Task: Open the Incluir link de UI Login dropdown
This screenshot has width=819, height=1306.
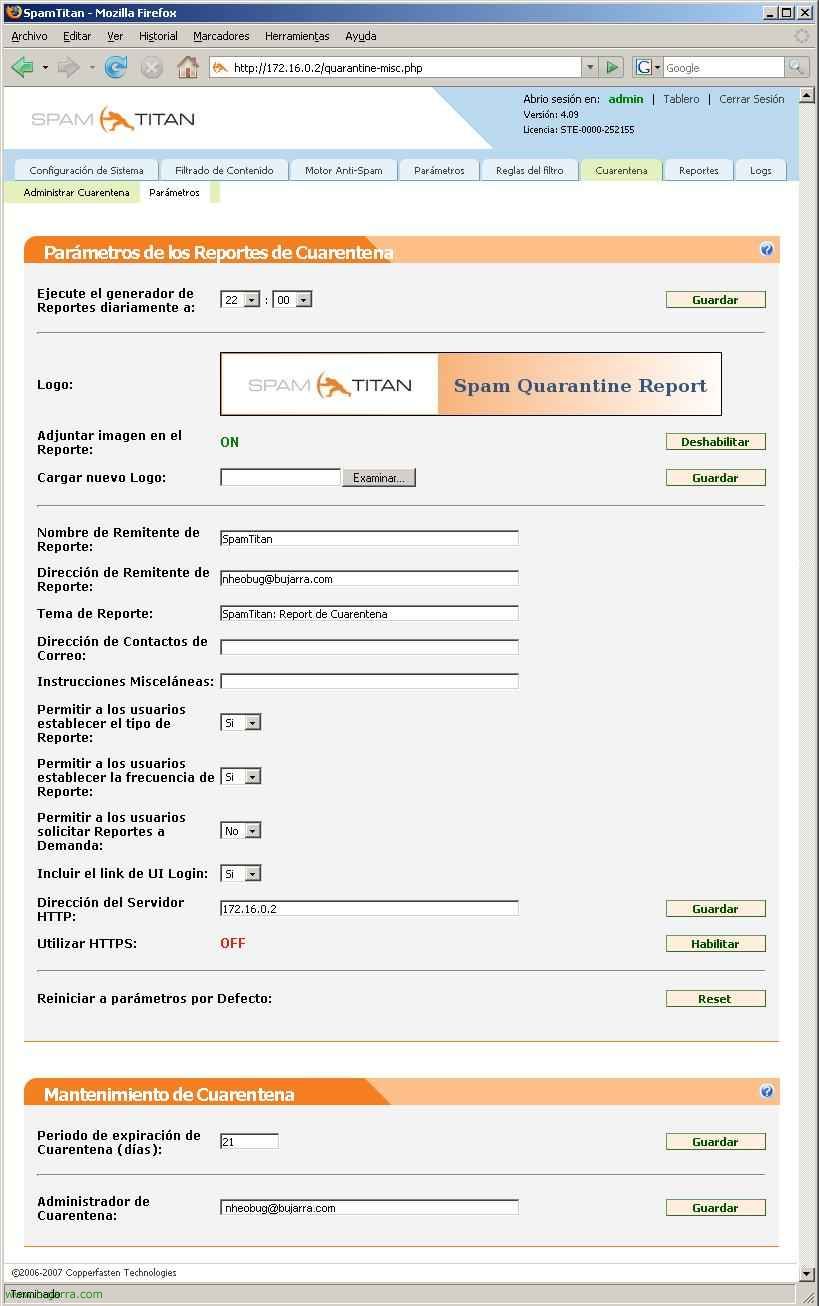Action: click(240, 873)
